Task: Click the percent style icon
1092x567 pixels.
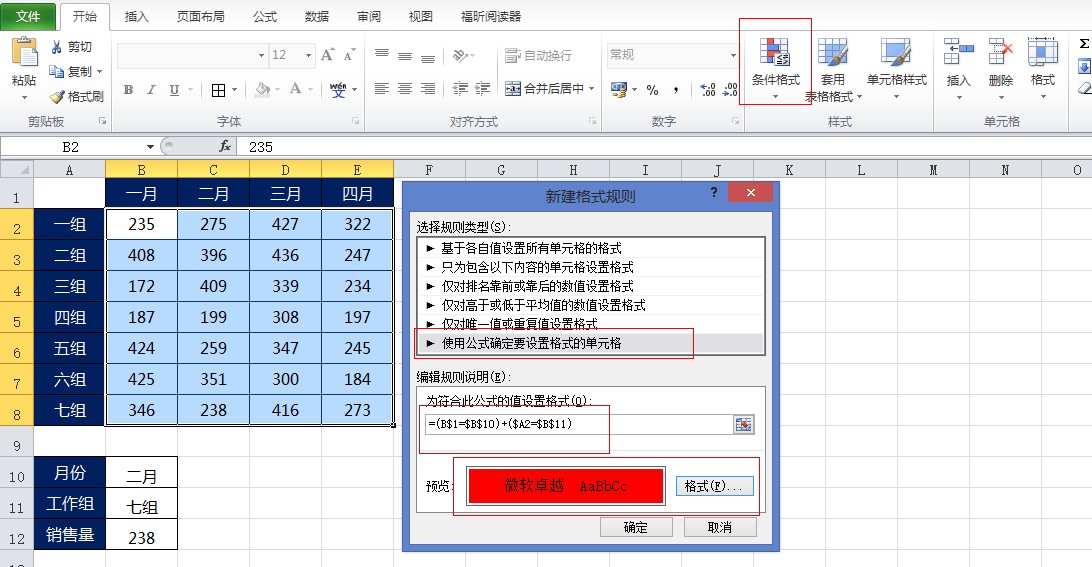Action: click(x=653, y=90)
